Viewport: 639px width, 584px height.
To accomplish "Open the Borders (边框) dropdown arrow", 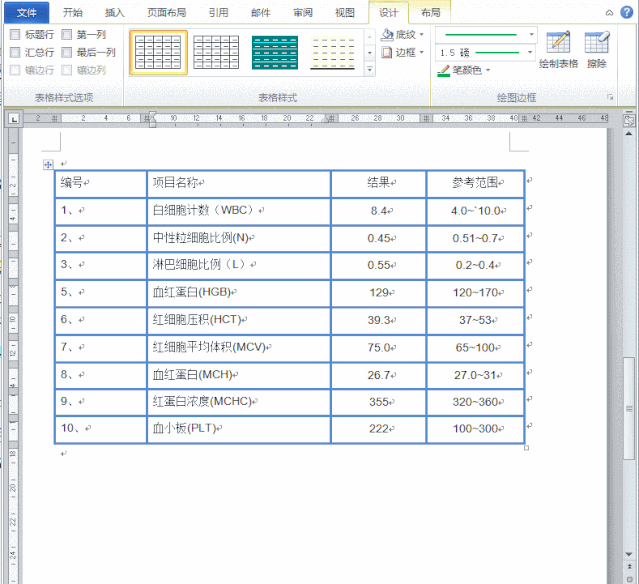I will [421, 53].
